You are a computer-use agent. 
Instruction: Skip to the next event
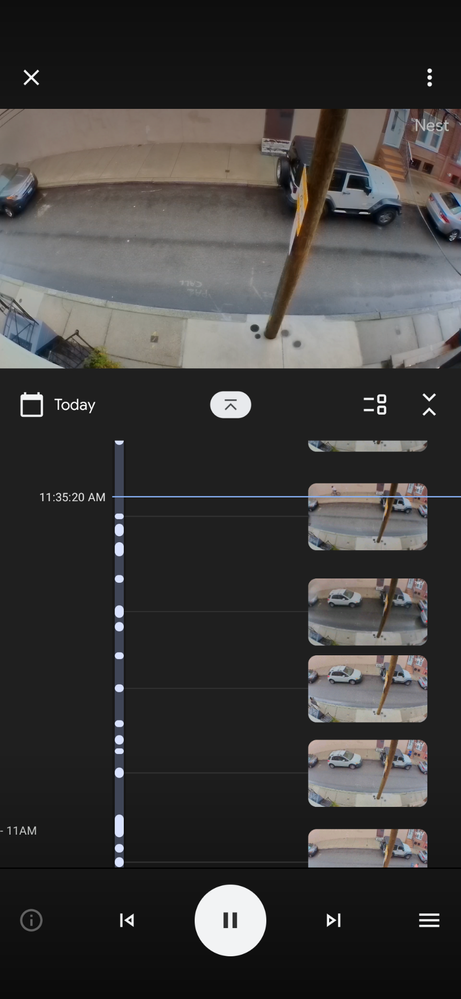(334, 920)
